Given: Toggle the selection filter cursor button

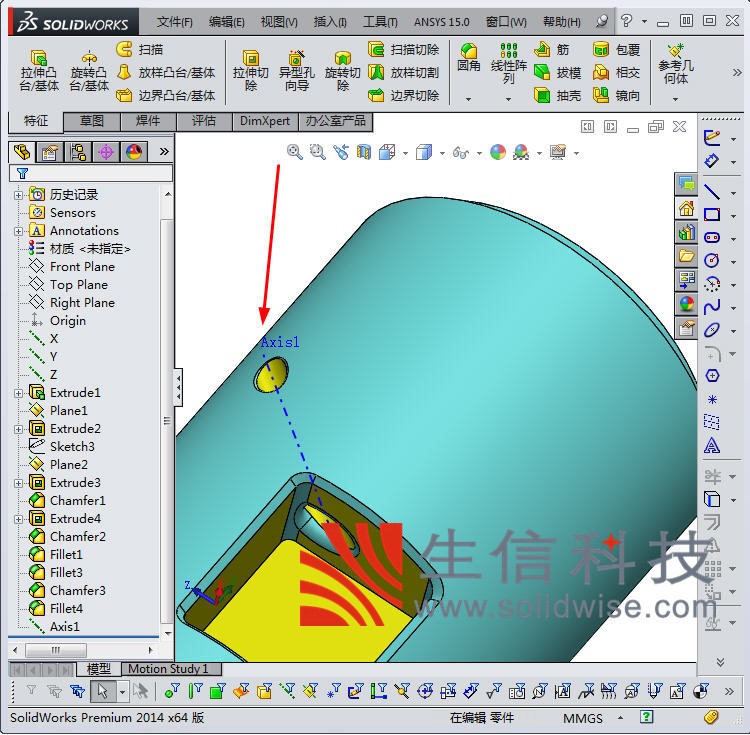Looking at the screenshot, I should 103,691.
